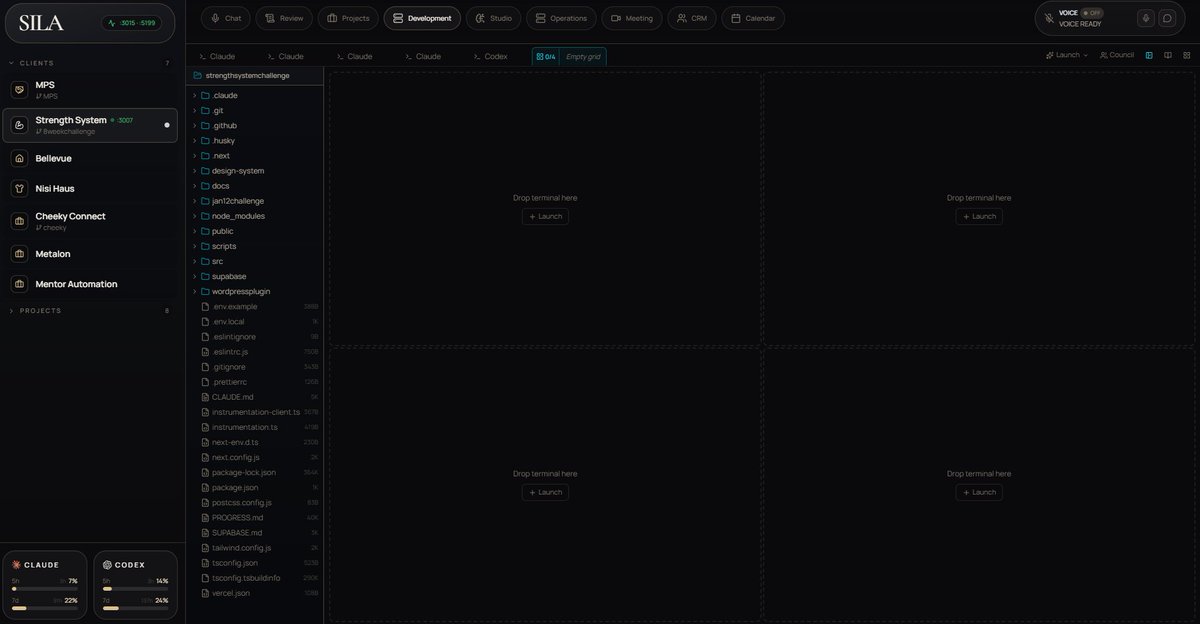Click the Codex 7d usage bar
Image resolution: width=1200 pixels, height=624 pixels.
tap(136, 608)
